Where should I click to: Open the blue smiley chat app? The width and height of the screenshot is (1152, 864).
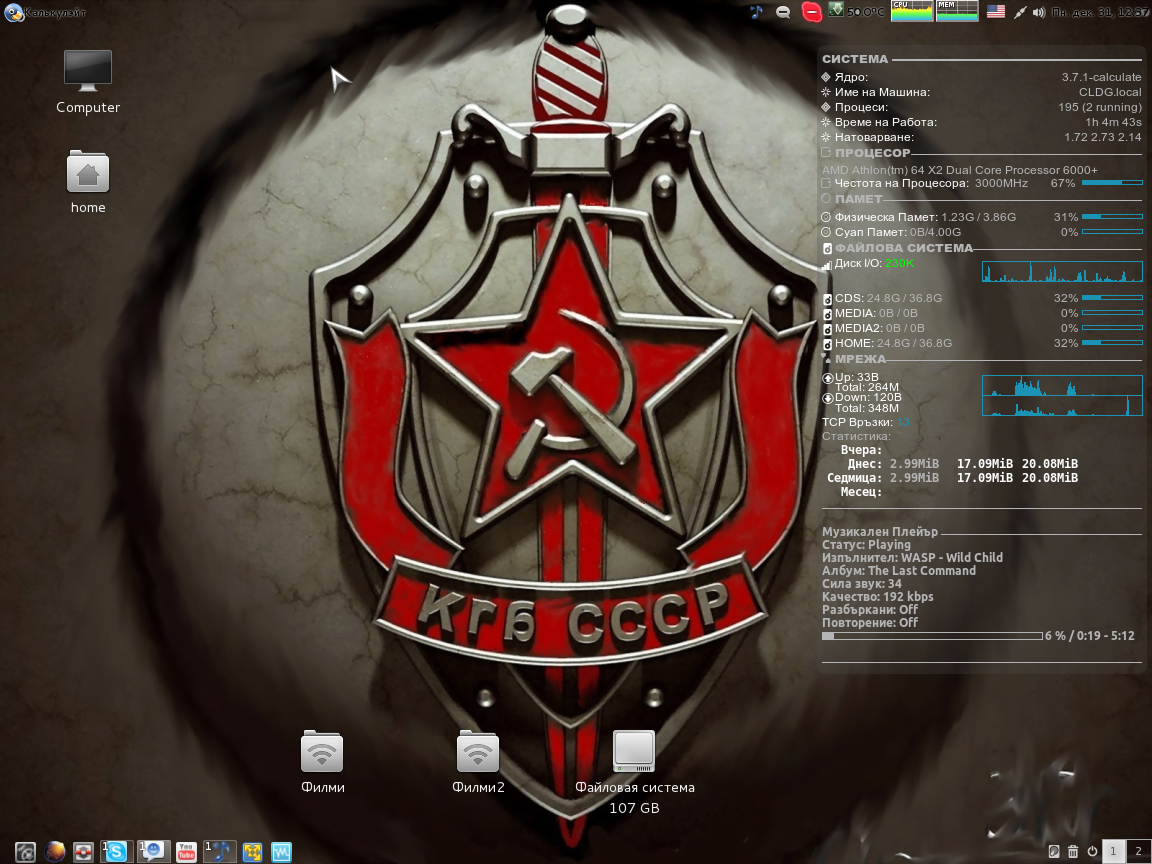pyautogui.click(x=154, y=852)
